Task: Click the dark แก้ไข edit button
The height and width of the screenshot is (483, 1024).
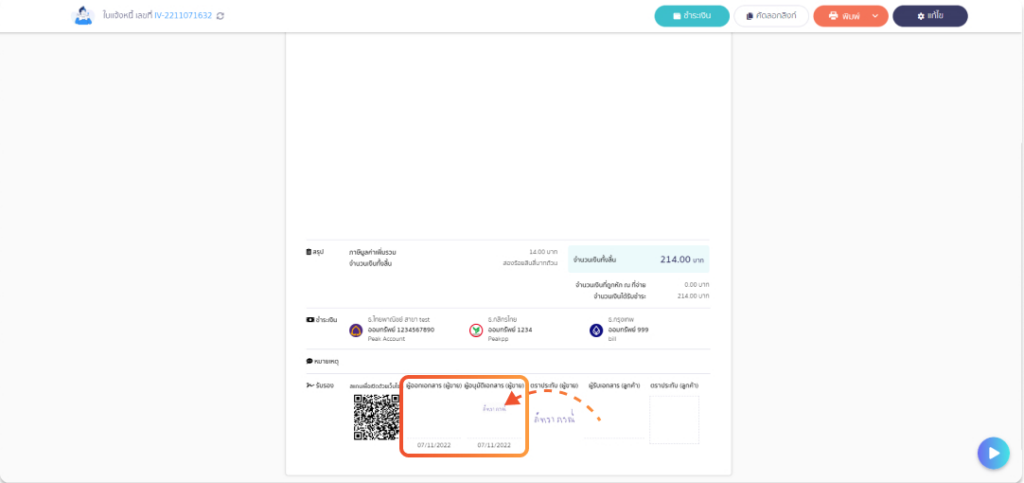Action: pos(930,16)
